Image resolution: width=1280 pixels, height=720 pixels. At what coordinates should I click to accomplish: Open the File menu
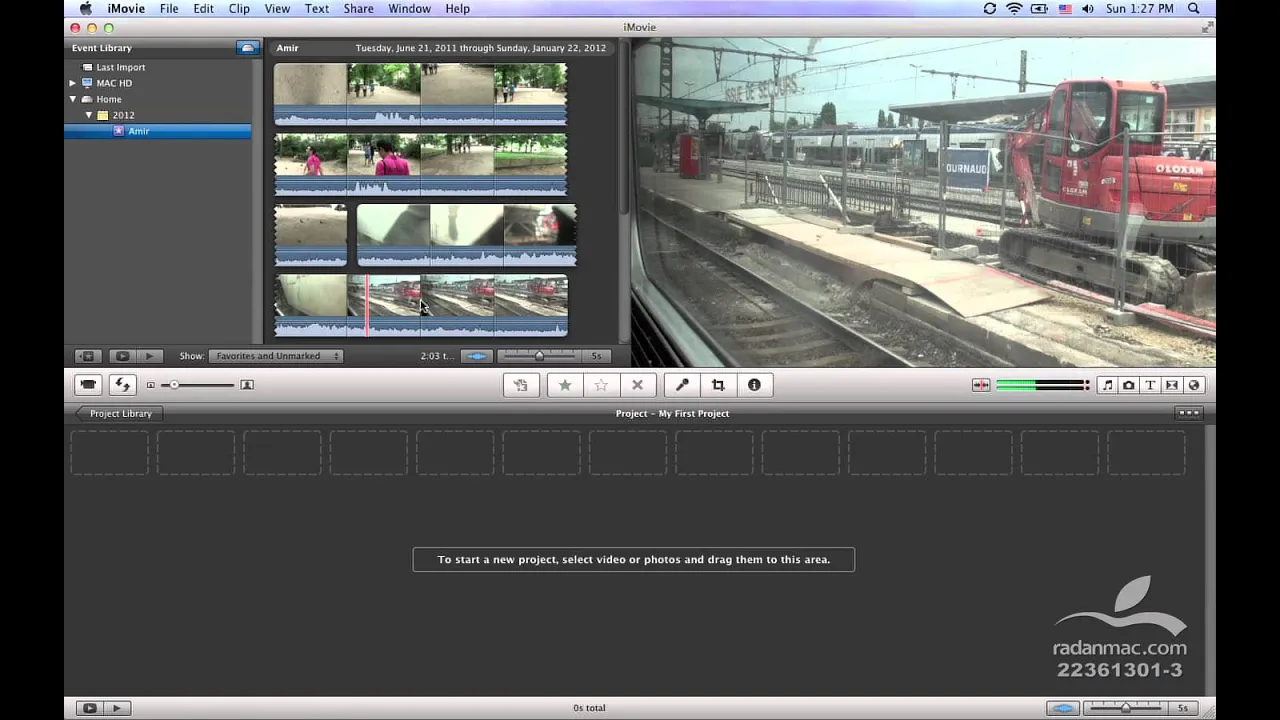tap(169, 9)
